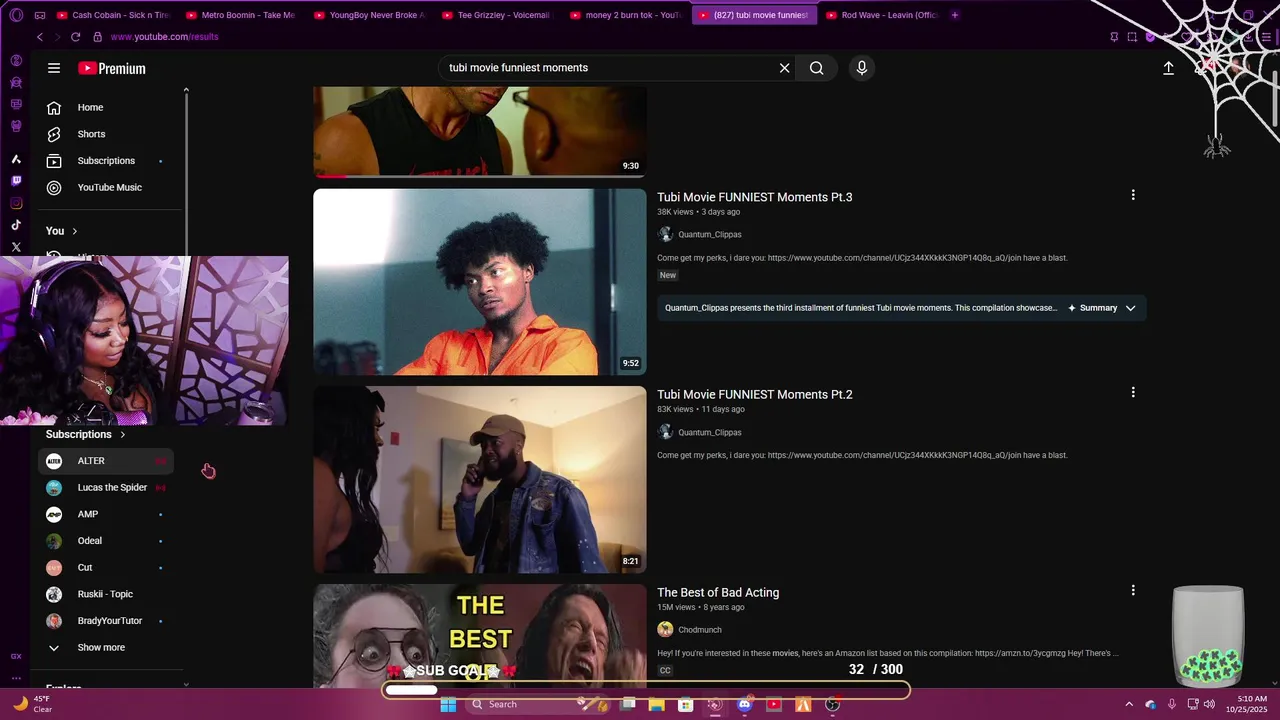Show hidden system tray icons
Screen dimensions: 1280x720
1129,704
